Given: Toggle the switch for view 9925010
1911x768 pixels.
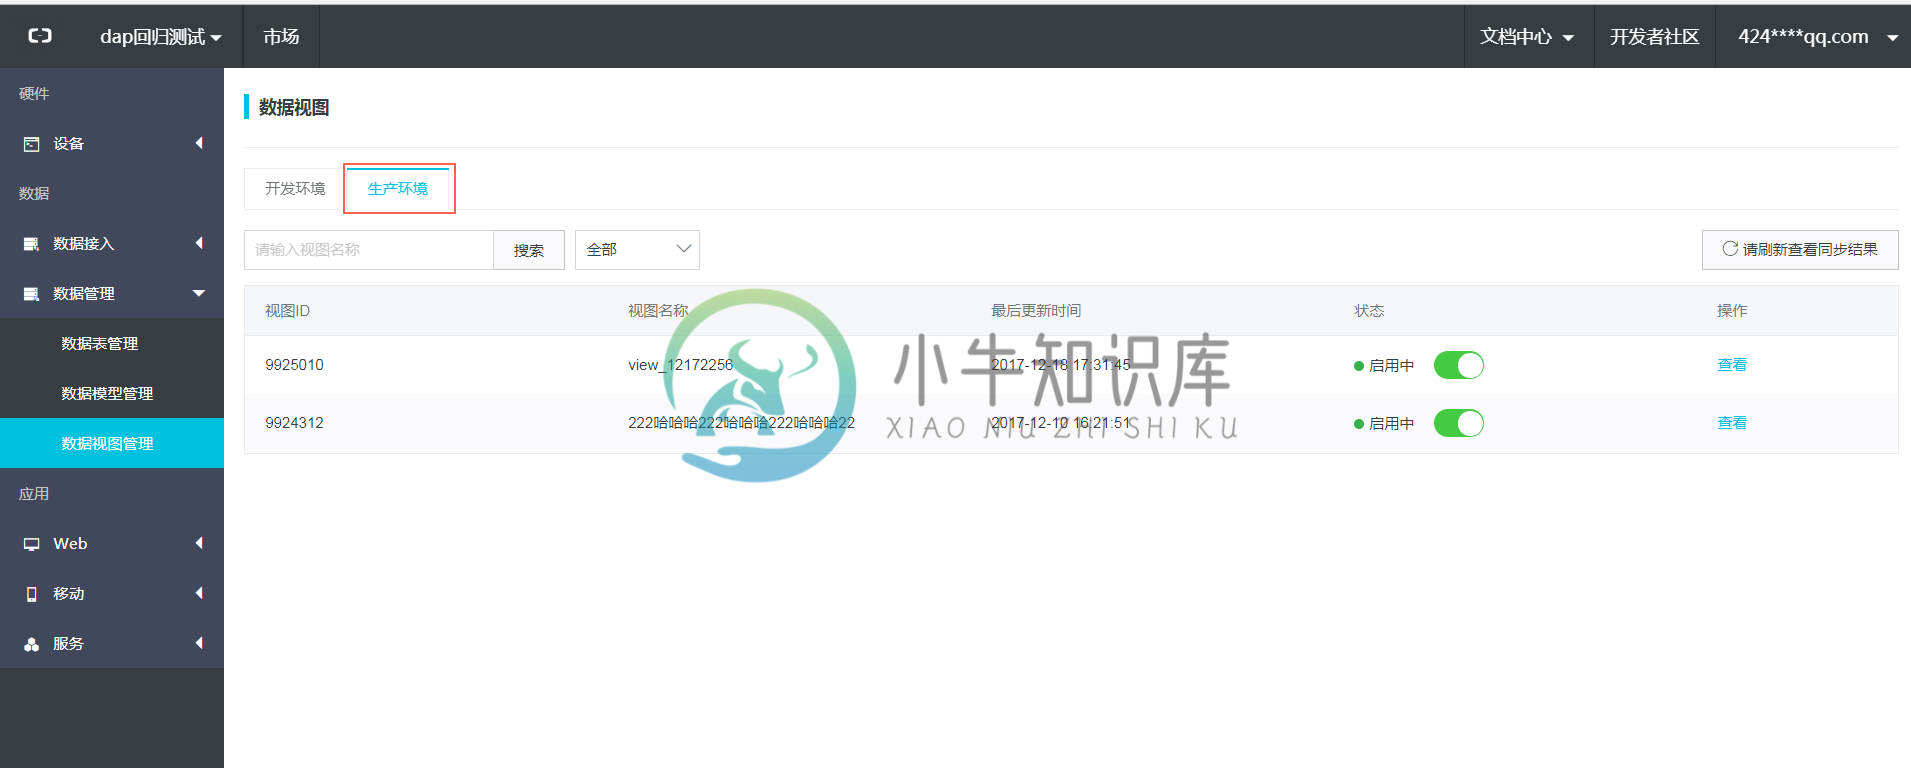Looking at the screenshot, I should coord(1458,365).
